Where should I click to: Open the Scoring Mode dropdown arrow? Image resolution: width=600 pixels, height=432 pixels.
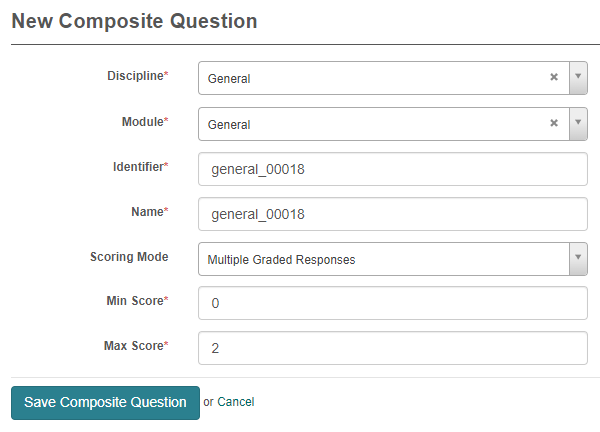tap(577, 258)
